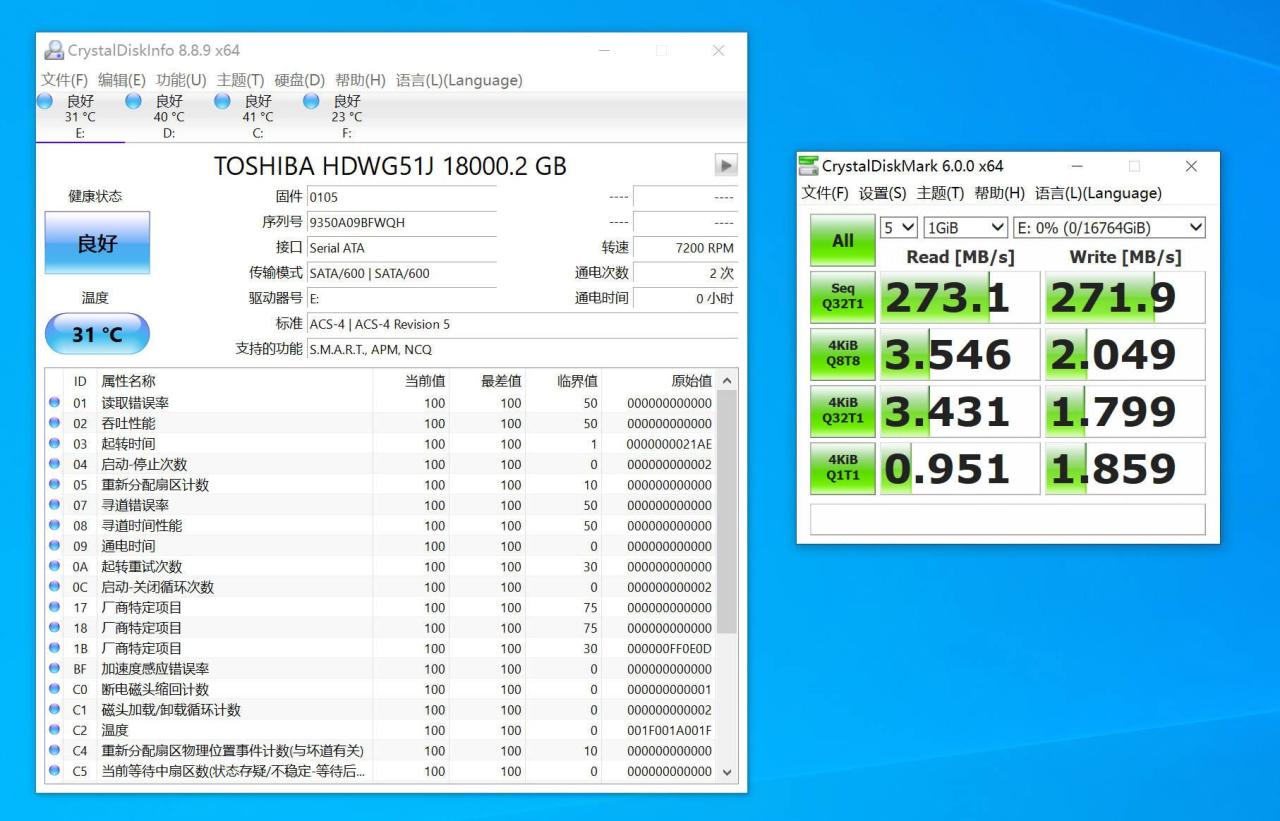
Task: Open the drive dropdown showing E: 0%
Action: (1109, 228)
